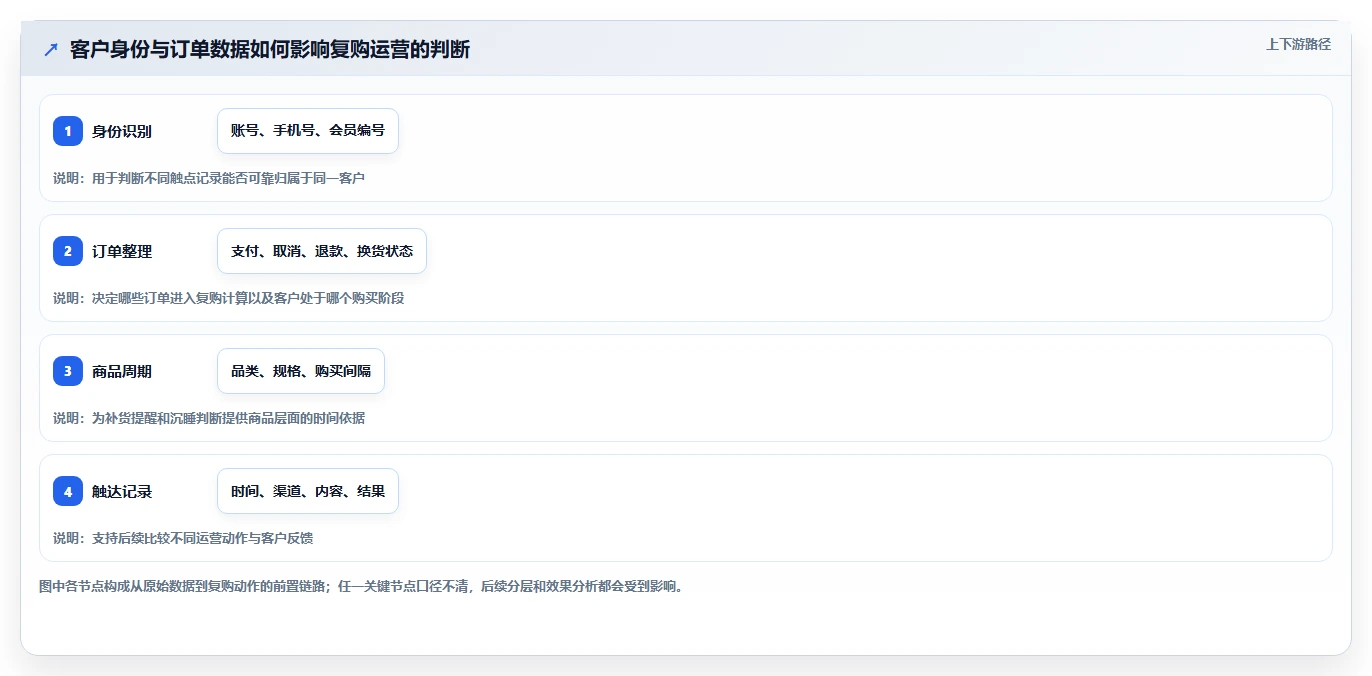The width and height of the screenshot is (1372, 676).
Task: Select step badge 2 for 订单整理
Action: 68,251
